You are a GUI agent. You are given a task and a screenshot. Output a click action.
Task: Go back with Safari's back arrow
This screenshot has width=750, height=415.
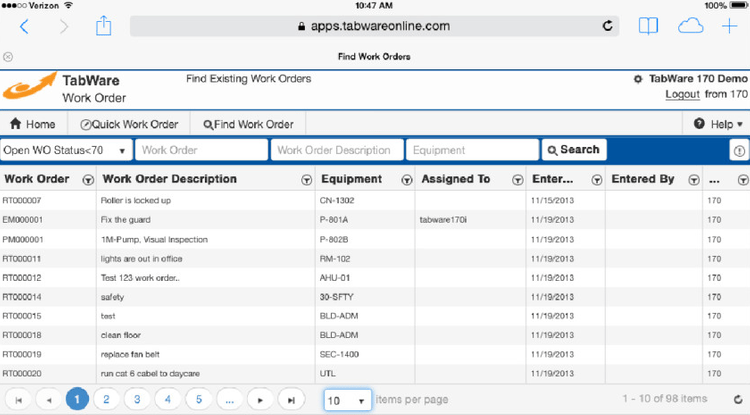[x=24, y=26]
